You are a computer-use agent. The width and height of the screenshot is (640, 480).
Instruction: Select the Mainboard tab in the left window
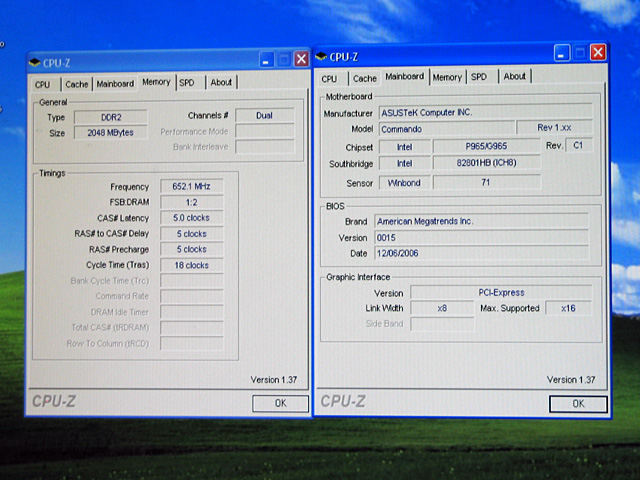[x=114, y=84]
